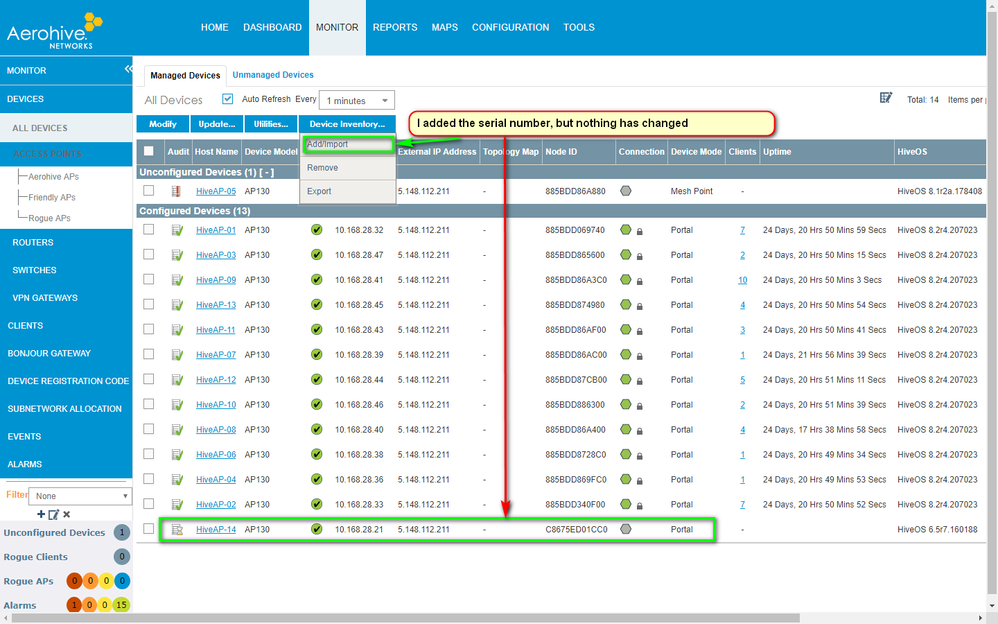Click the green Alarms badge showing 15
This screenshot has width=998, height=624.
click(x=121, y=605)
